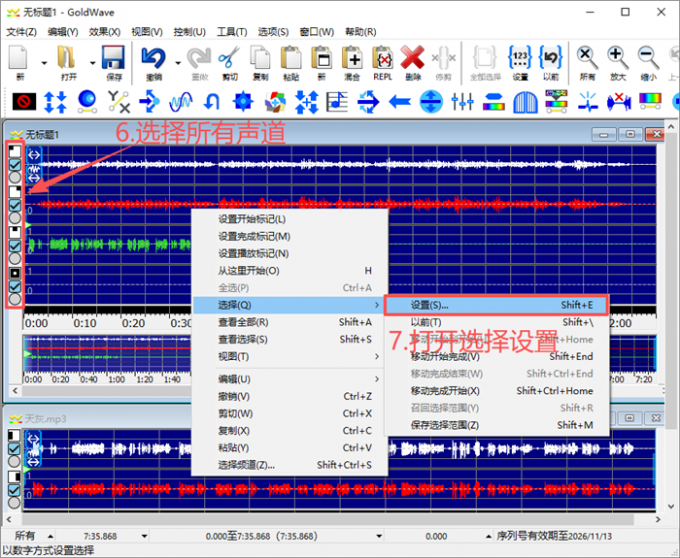Open the 所有 up-arrow menu in status bar
680x558 pixels.
(50, 536)
